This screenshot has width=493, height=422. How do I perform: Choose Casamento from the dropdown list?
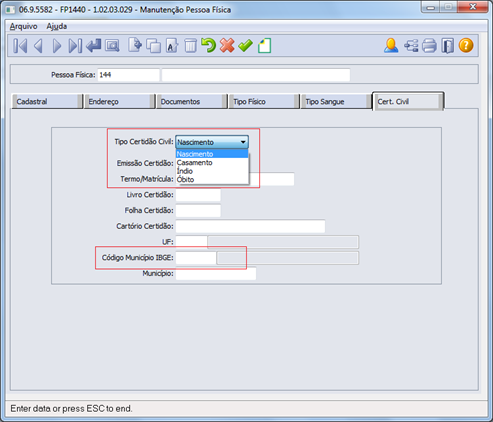tap(212, 163)
